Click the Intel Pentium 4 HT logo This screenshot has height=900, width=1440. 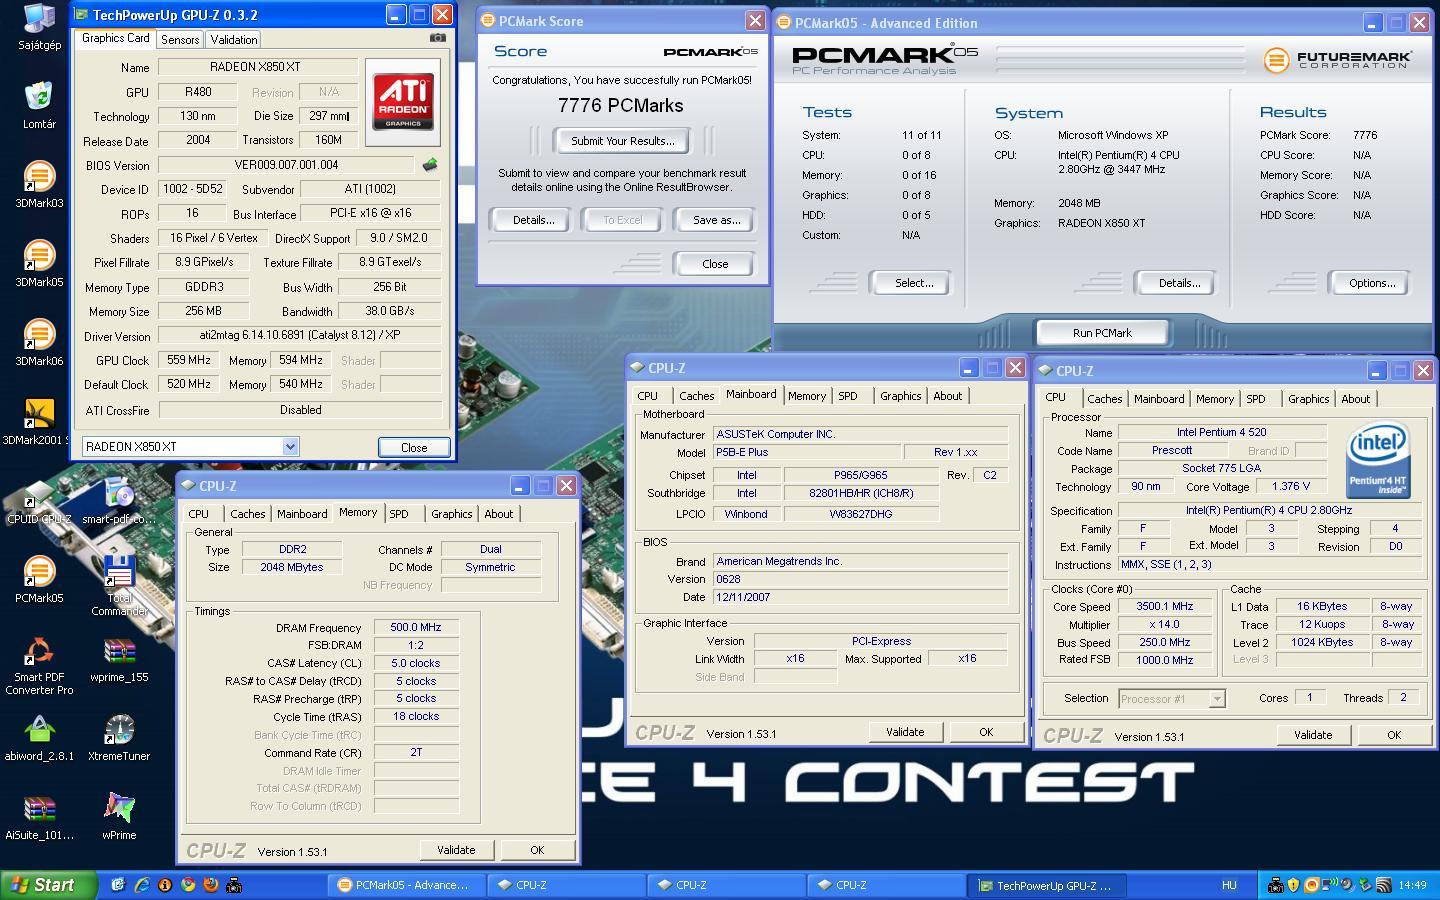tap(1379, 460)
